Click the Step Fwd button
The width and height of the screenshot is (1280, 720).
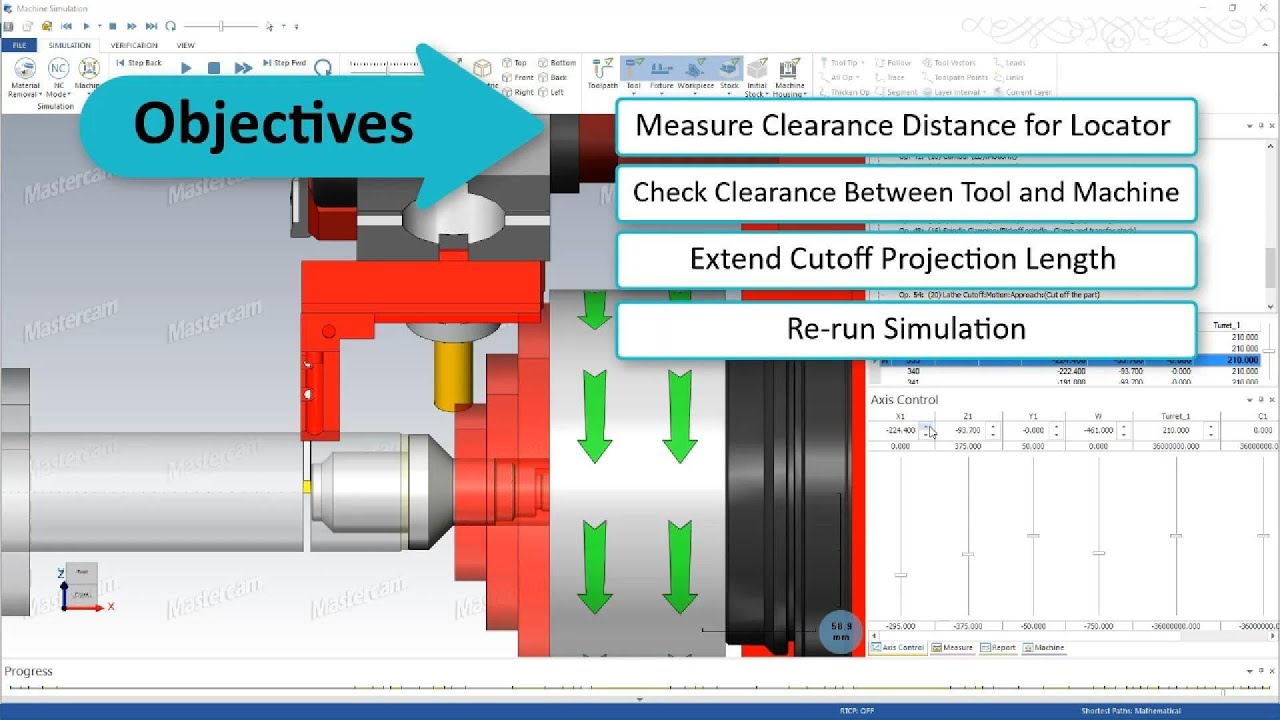285,63
